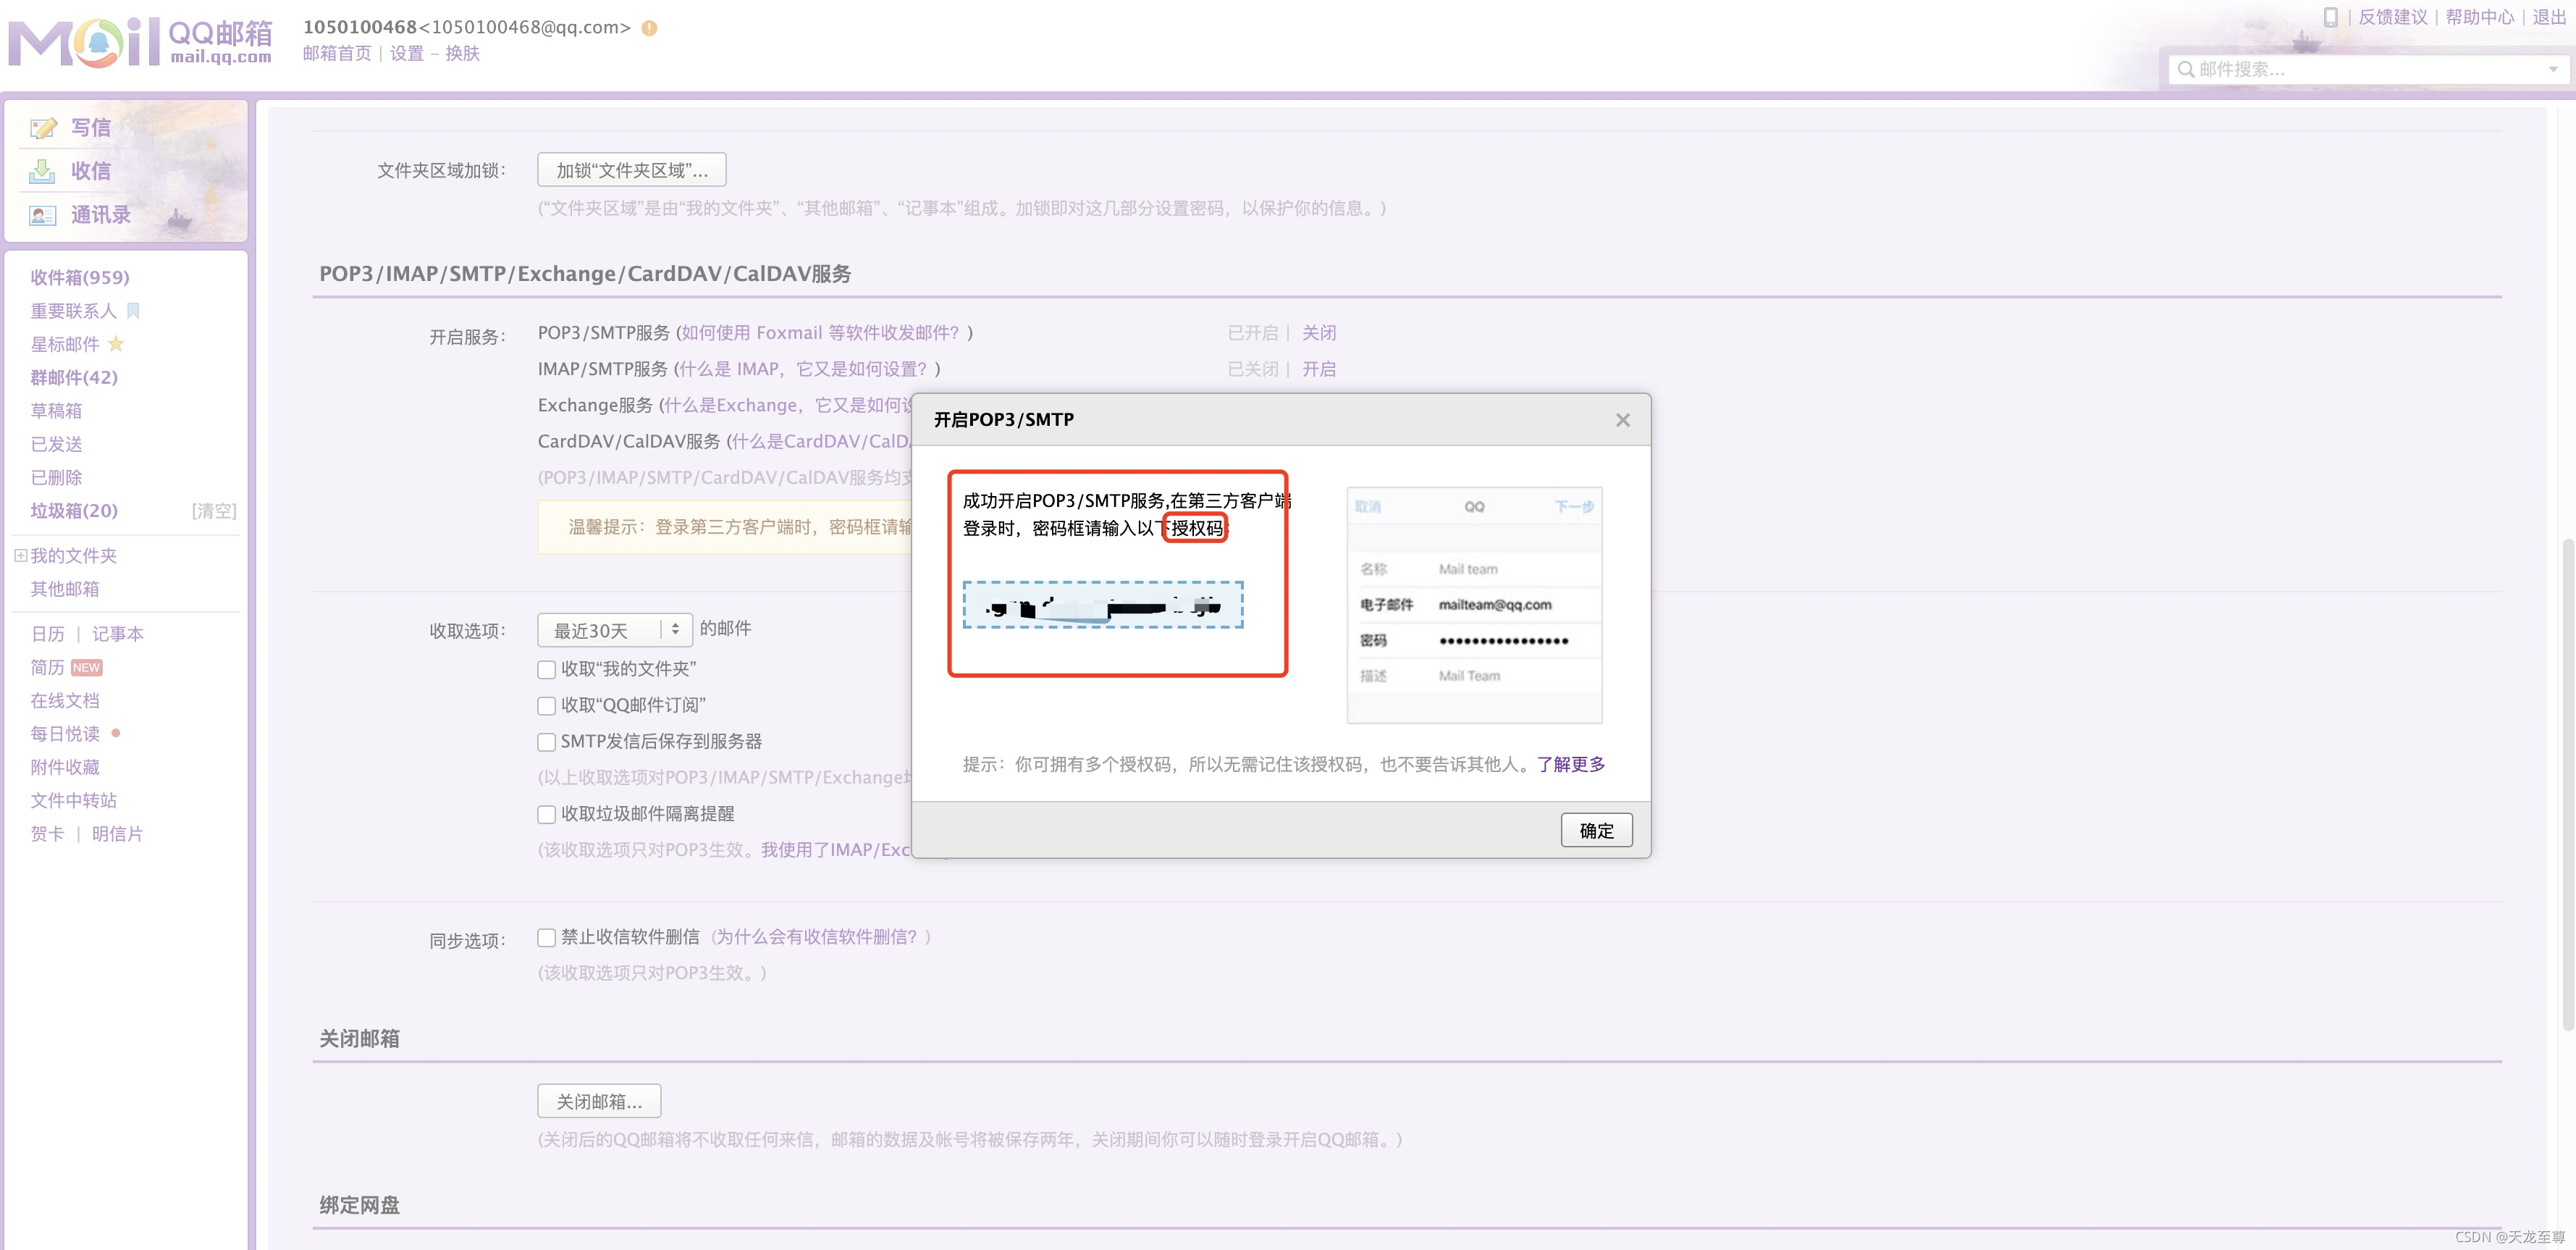Enable 收取“我的文件夹” checkbox
This screenshot has width=2576, height=1250.
tap(547, 669)
